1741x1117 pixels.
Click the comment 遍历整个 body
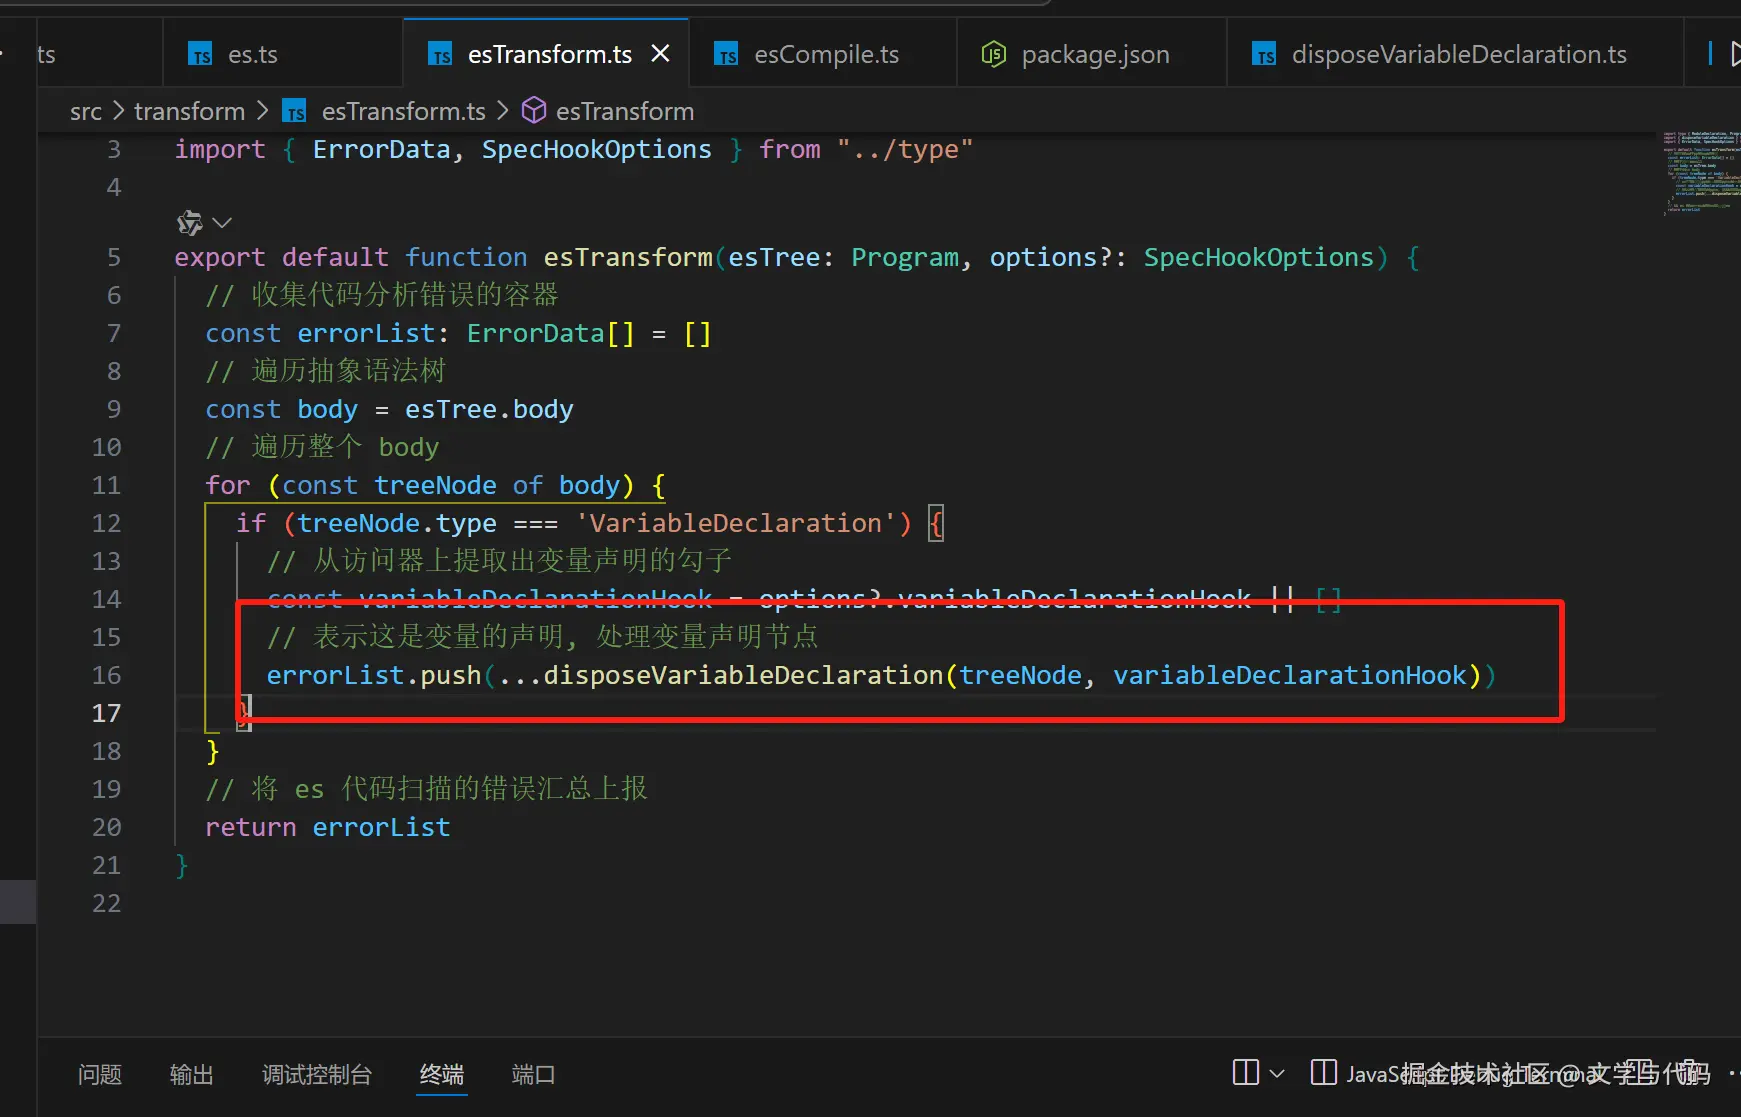pos(322,447)
